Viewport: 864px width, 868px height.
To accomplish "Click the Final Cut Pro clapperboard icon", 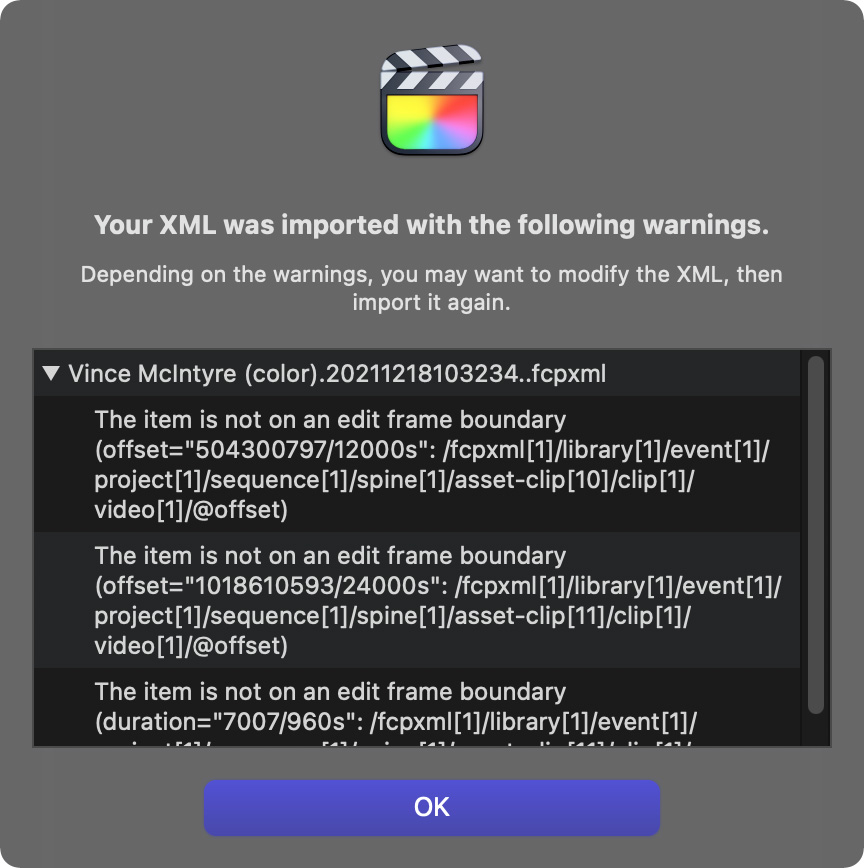I will (432, 100).
